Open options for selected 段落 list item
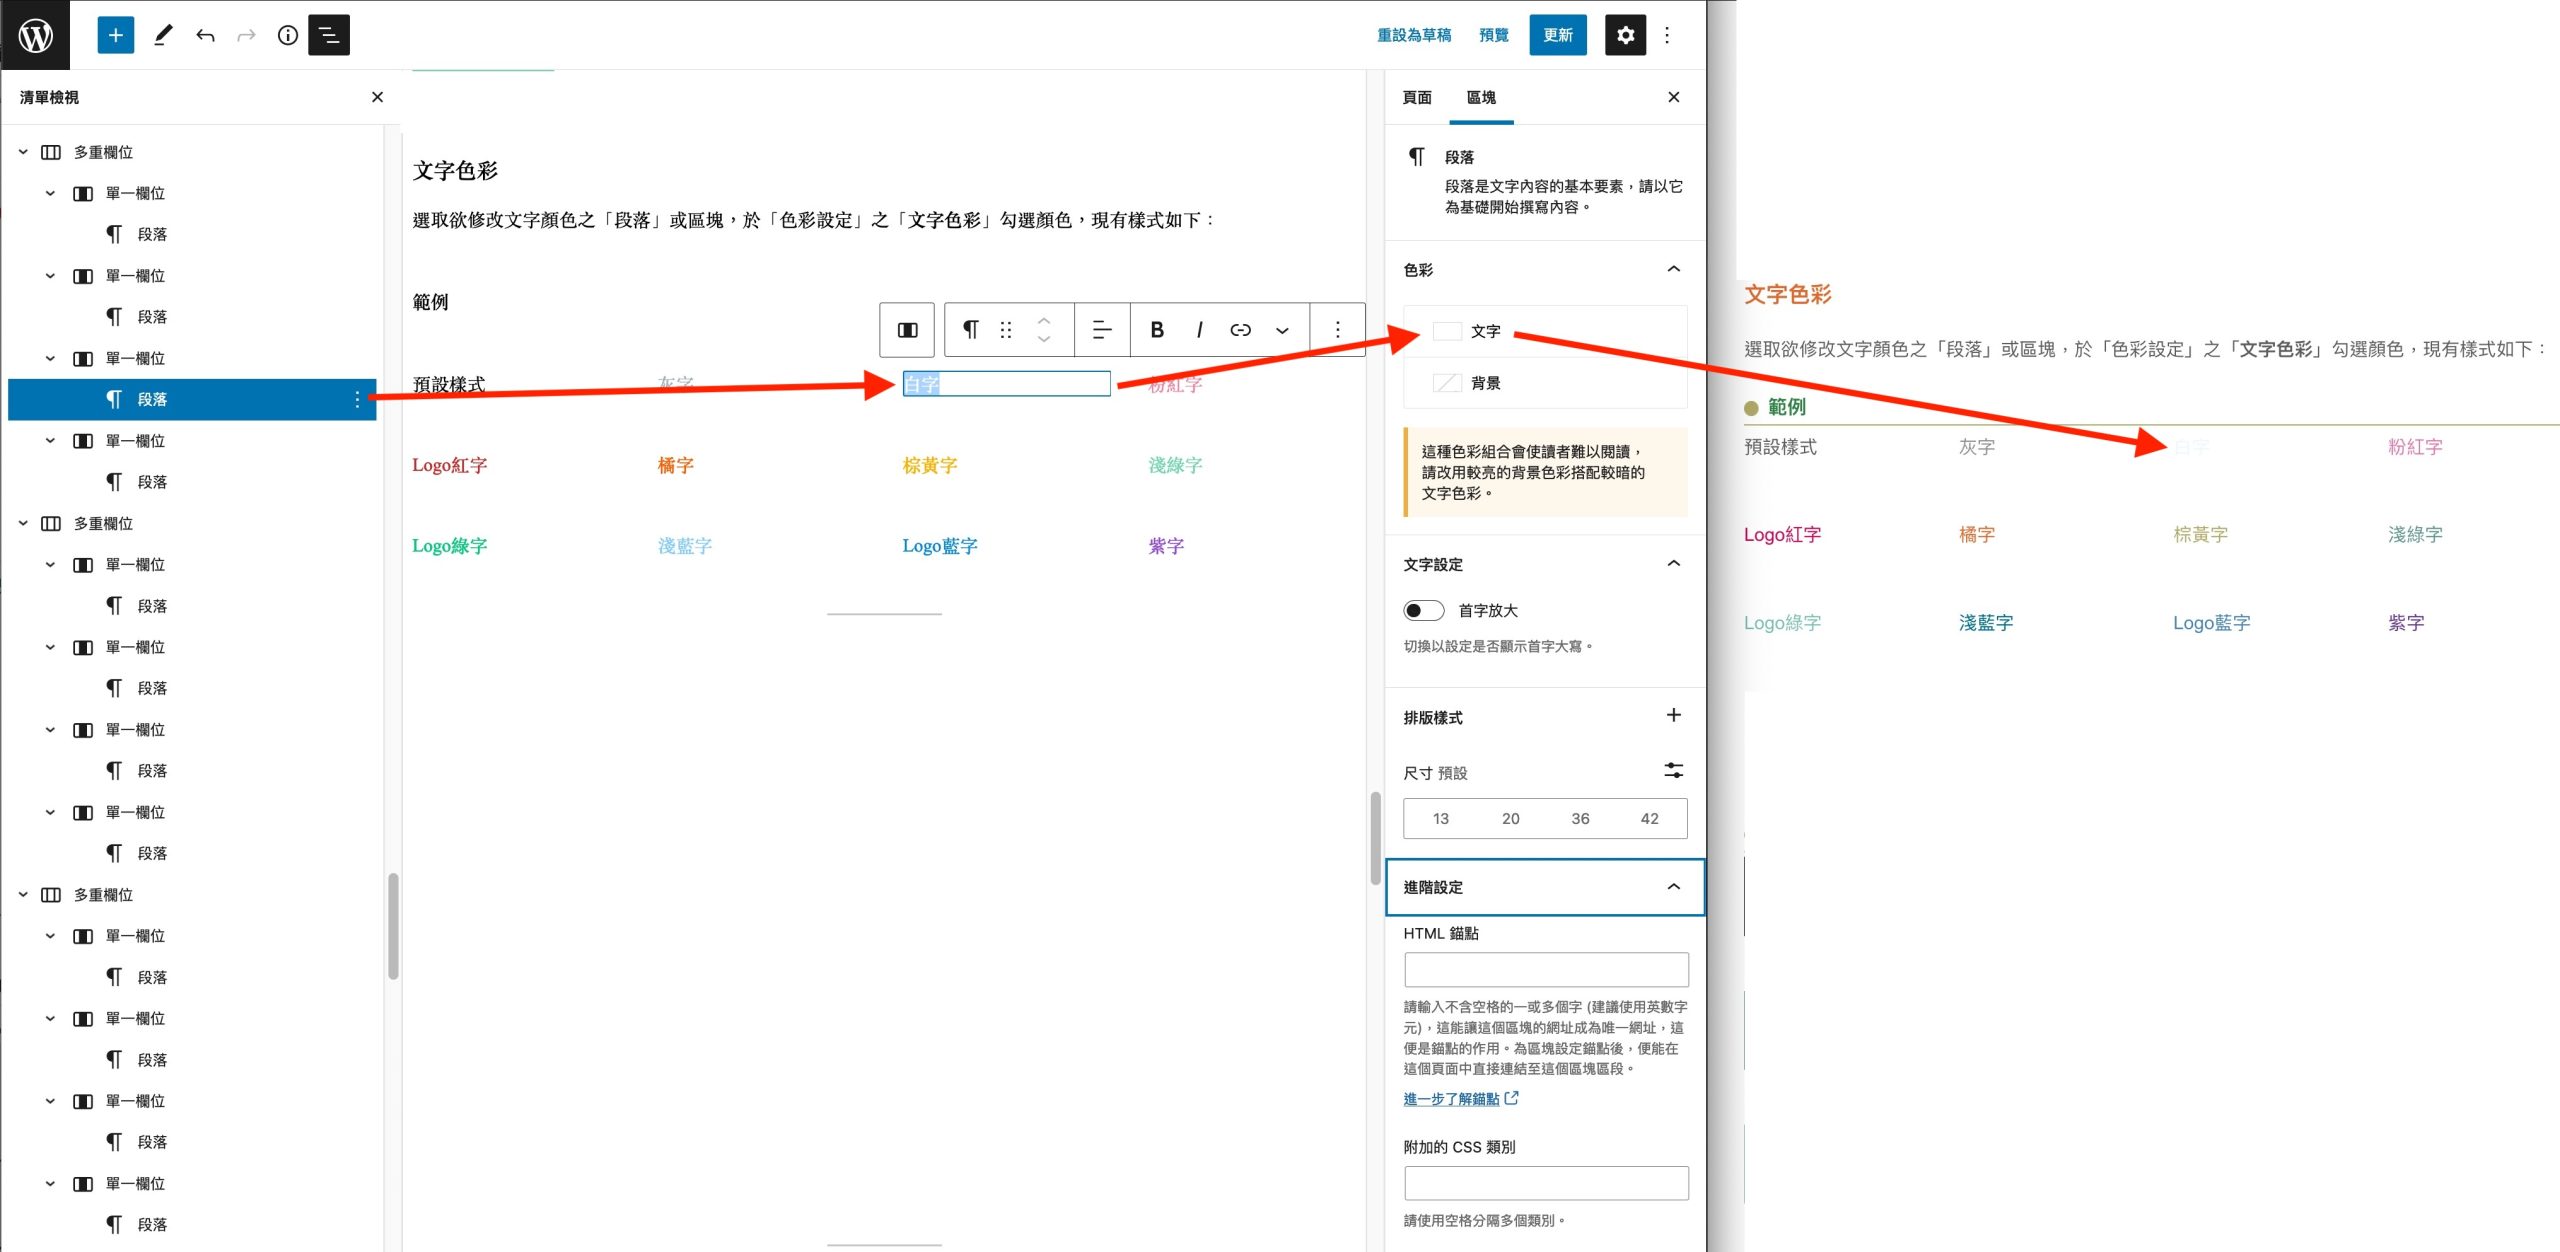 (x=357, y=400)
